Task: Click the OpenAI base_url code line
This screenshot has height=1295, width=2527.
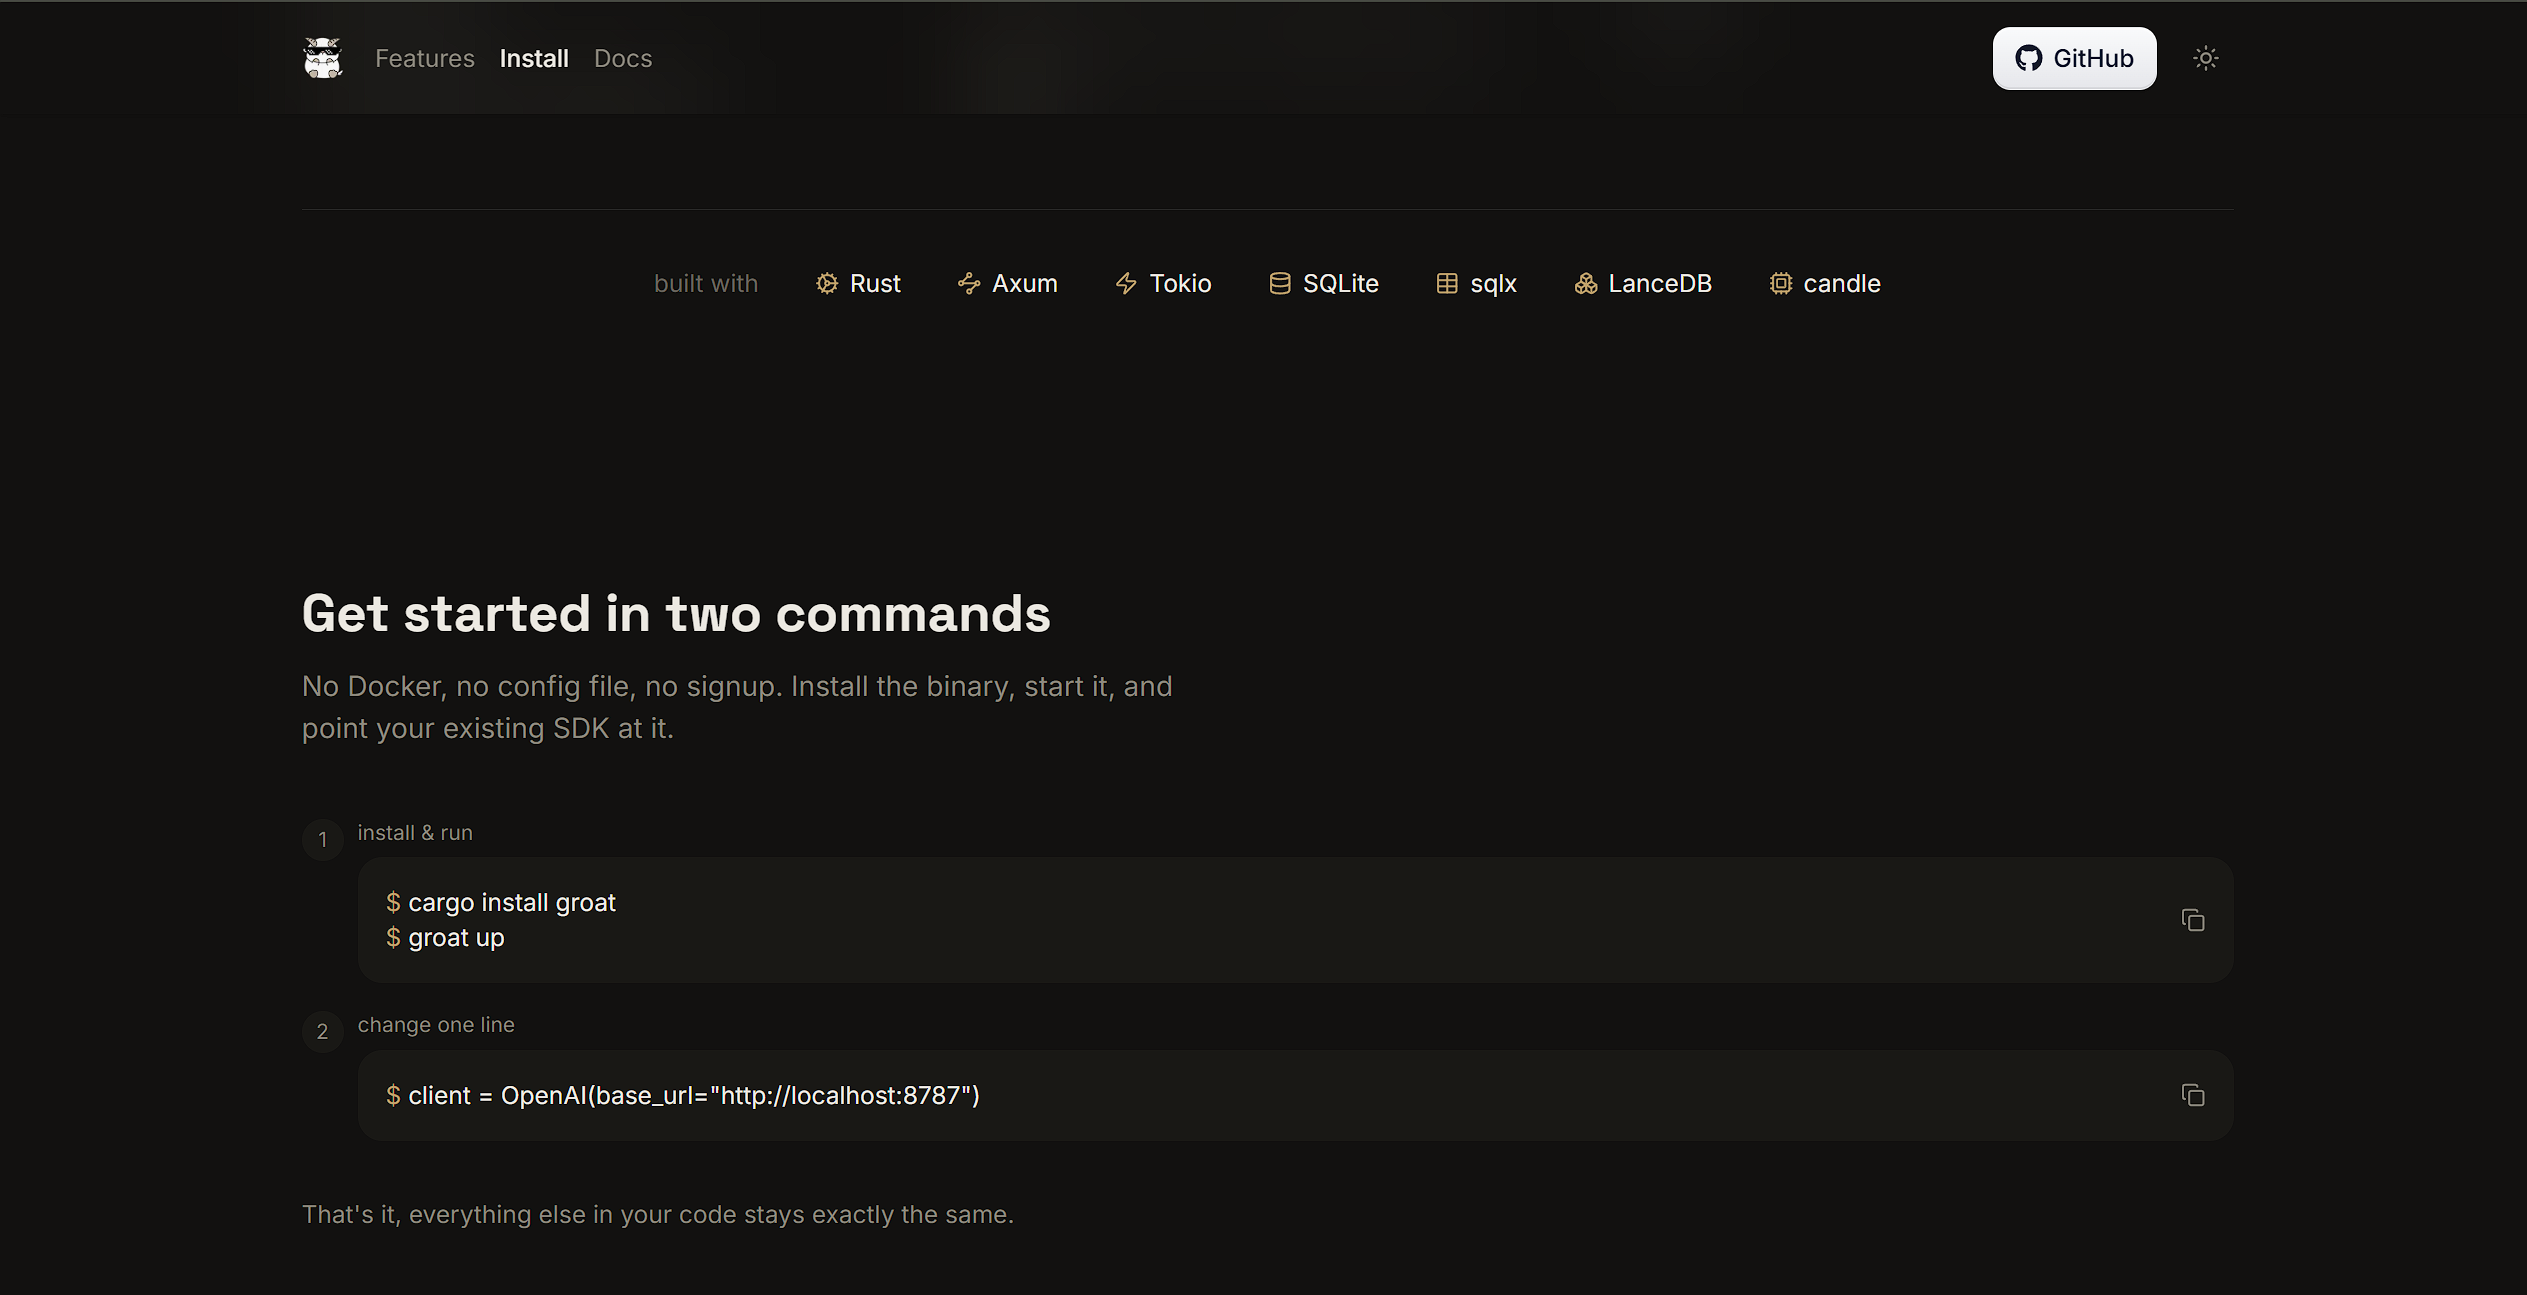Action: [694, 1096]
